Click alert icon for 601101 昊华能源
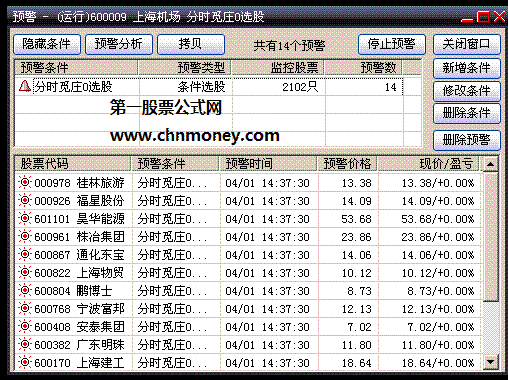508x380 pixels. pos(25,219)
